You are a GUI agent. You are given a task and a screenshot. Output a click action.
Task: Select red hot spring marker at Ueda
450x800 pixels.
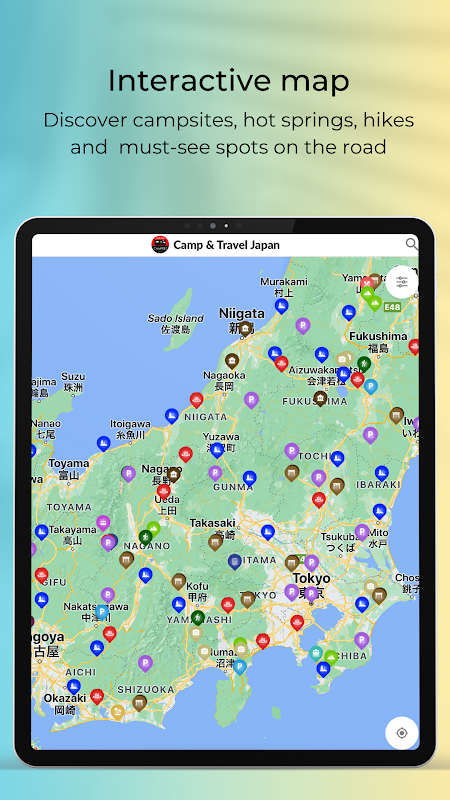164,492
